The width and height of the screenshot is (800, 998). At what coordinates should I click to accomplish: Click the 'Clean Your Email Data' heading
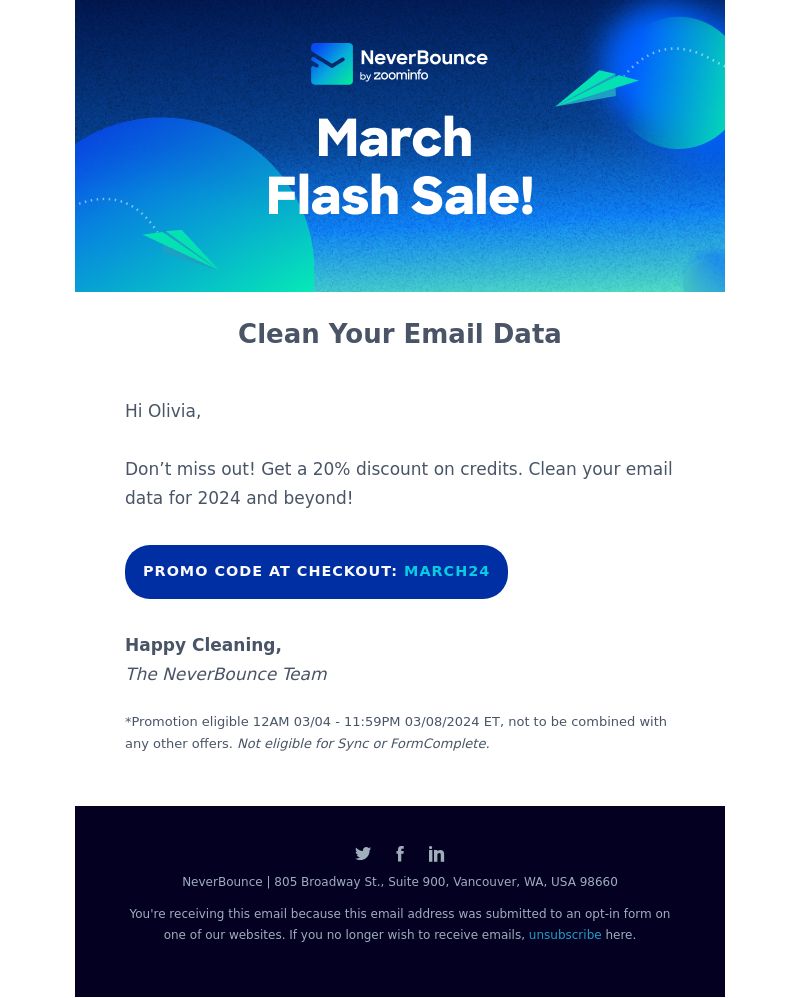[x=400, y=334]
